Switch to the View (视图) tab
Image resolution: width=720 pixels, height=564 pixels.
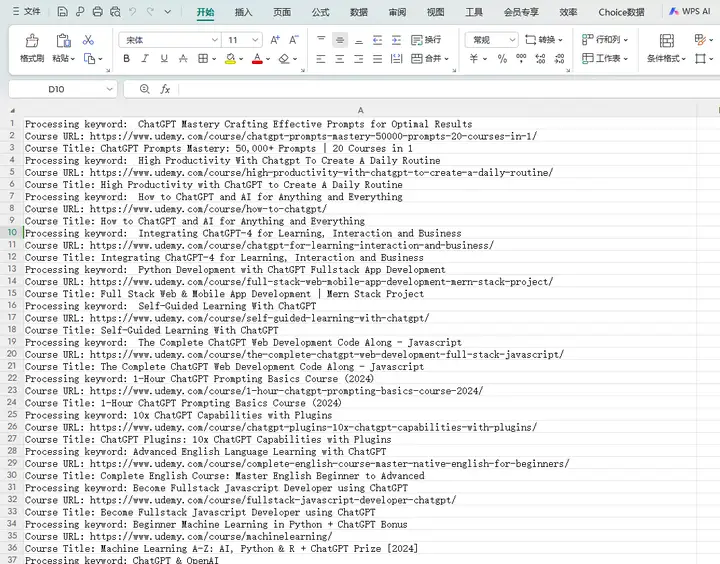435,12
